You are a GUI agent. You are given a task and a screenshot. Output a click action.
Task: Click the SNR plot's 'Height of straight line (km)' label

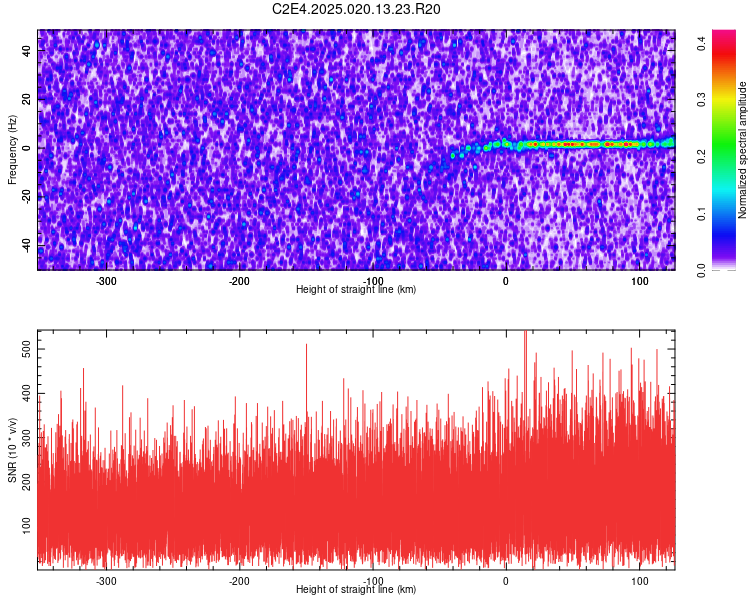[356, 589]
